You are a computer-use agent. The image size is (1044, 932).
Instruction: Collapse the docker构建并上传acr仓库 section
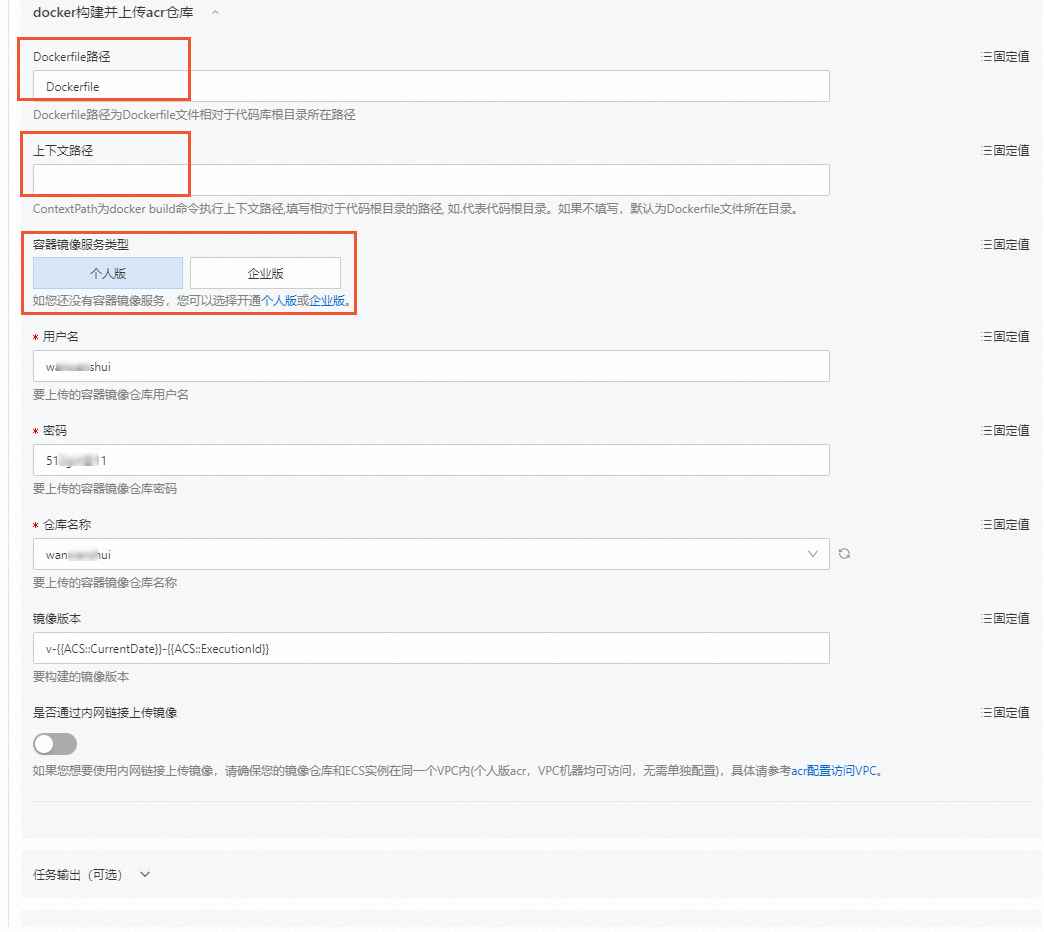coord(215,13)
